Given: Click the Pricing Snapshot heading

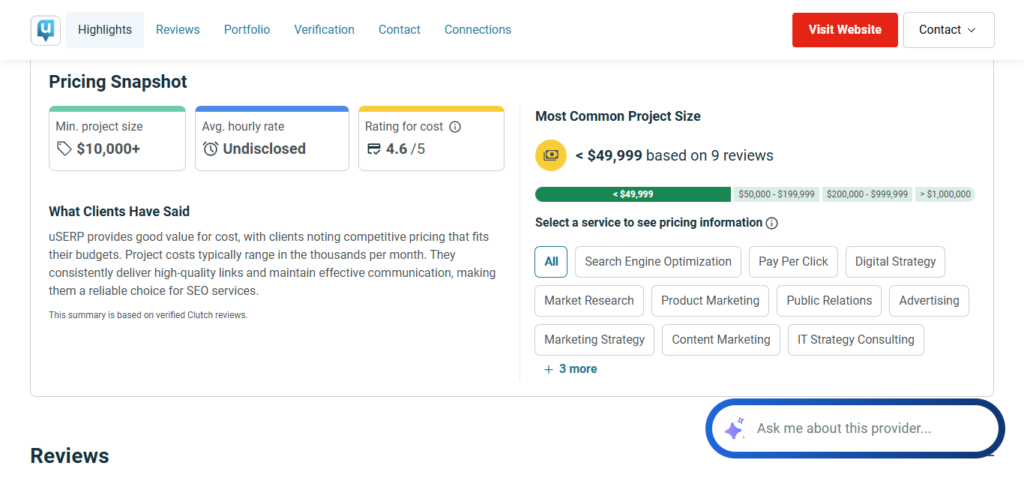Looking at the screenshot, I should click(118, 82).
